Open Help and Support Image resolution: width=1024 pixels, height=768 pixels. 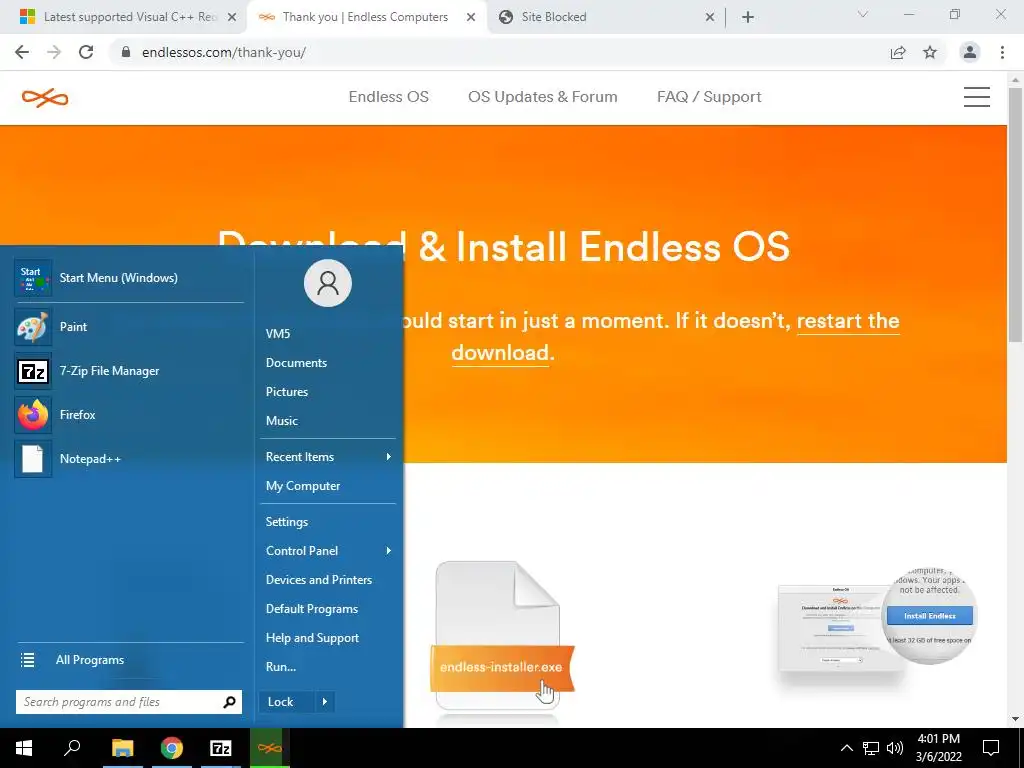coord(328,638)
